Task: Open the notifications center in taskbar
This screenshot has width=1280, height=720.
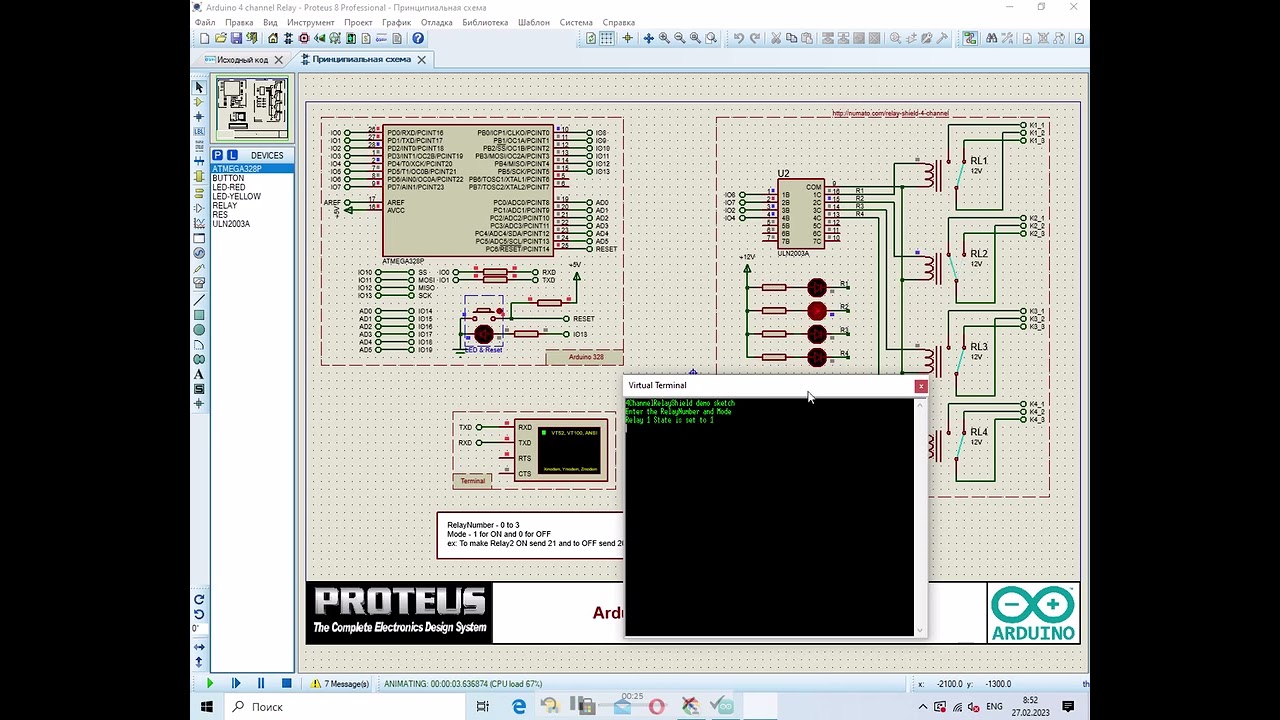Action: coord(1068,707)
